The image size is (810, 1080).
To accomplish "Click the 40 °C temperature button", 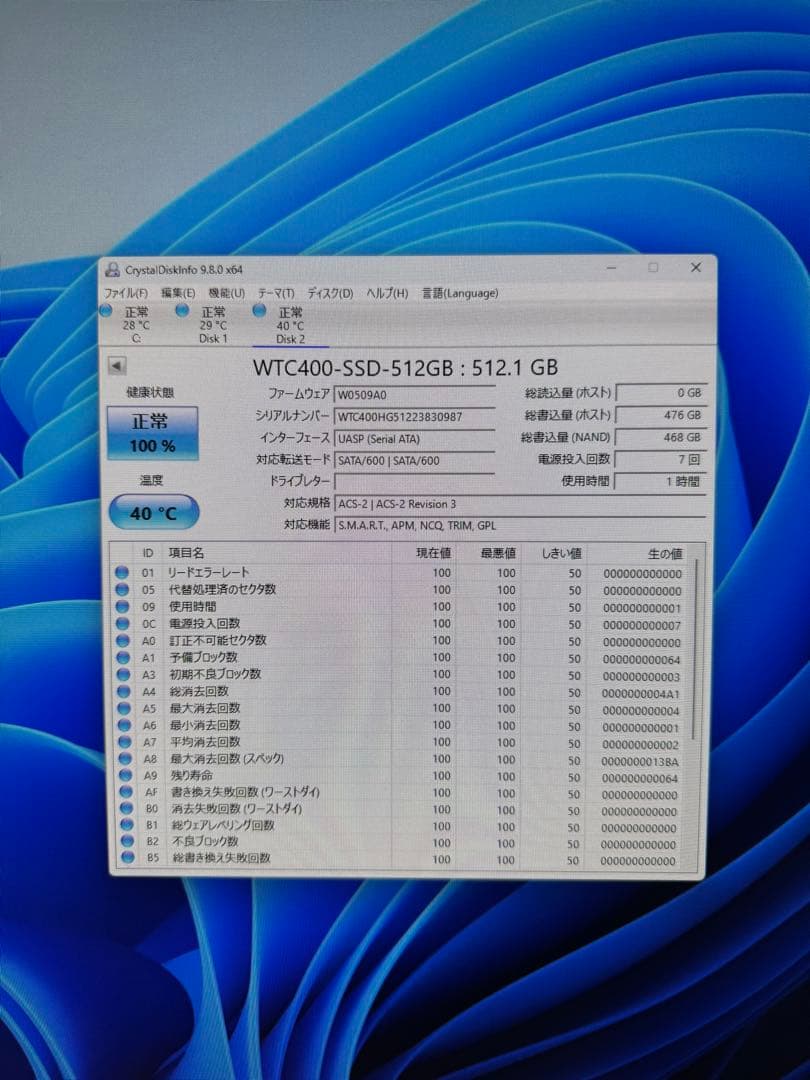I will [154, 512].
